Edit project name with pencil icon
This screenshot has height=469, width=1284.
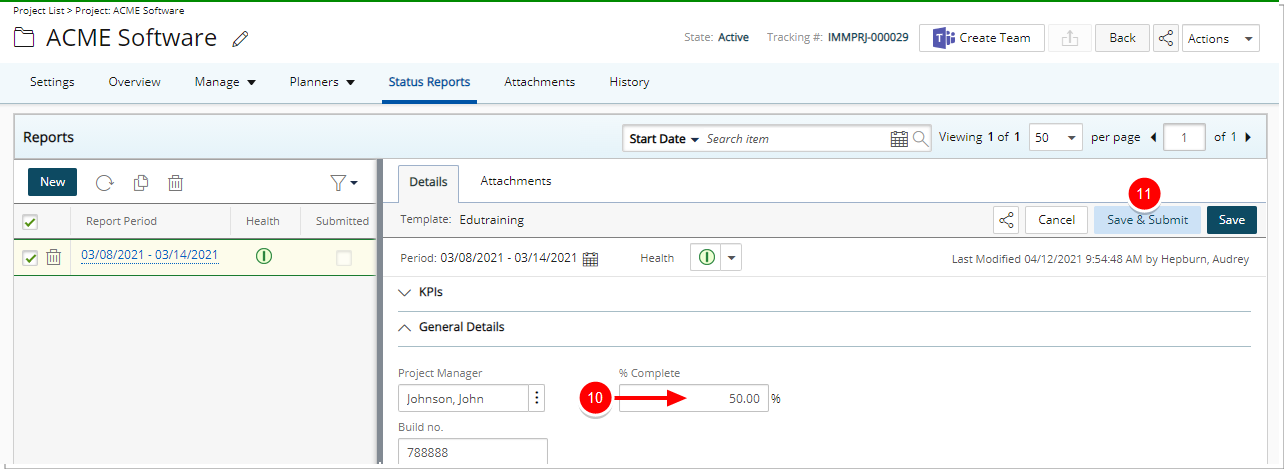(x=240, y=39)
